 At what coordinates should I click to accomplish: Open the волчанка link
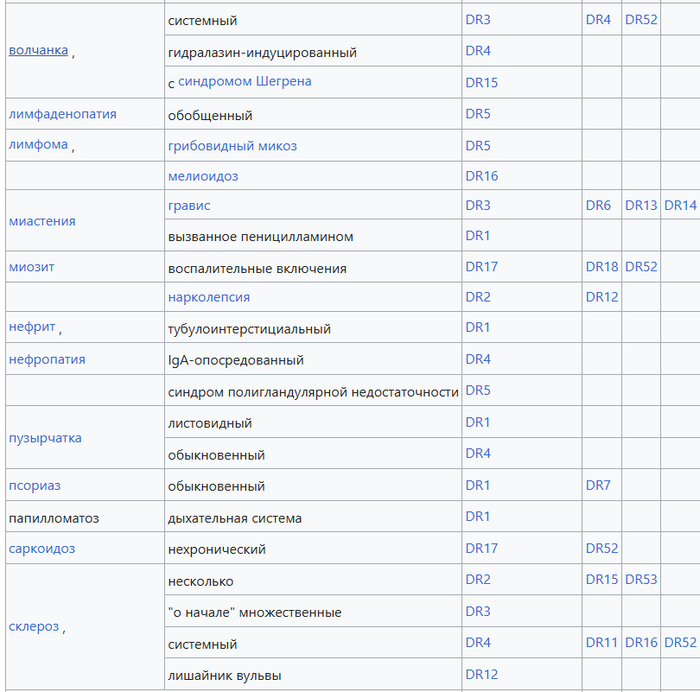tap(38, 50)
